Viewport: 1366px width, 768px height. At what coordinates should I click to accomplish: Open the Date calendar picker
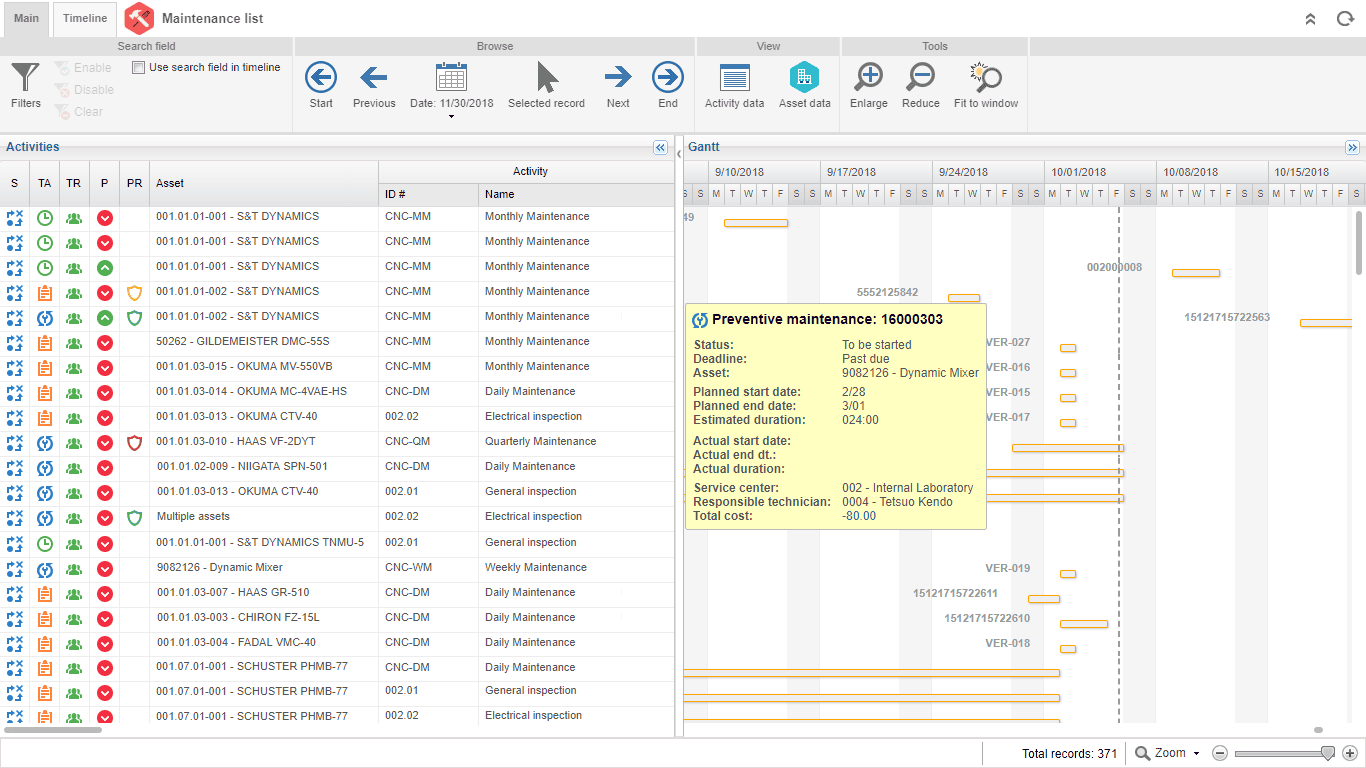click(451, 77)
